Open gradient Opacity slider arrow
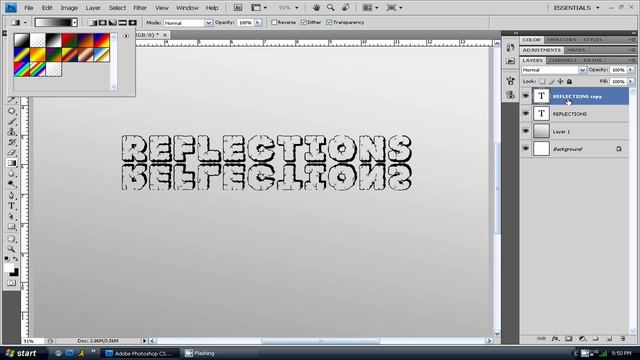The image size is (640, 360). [258, 23]
